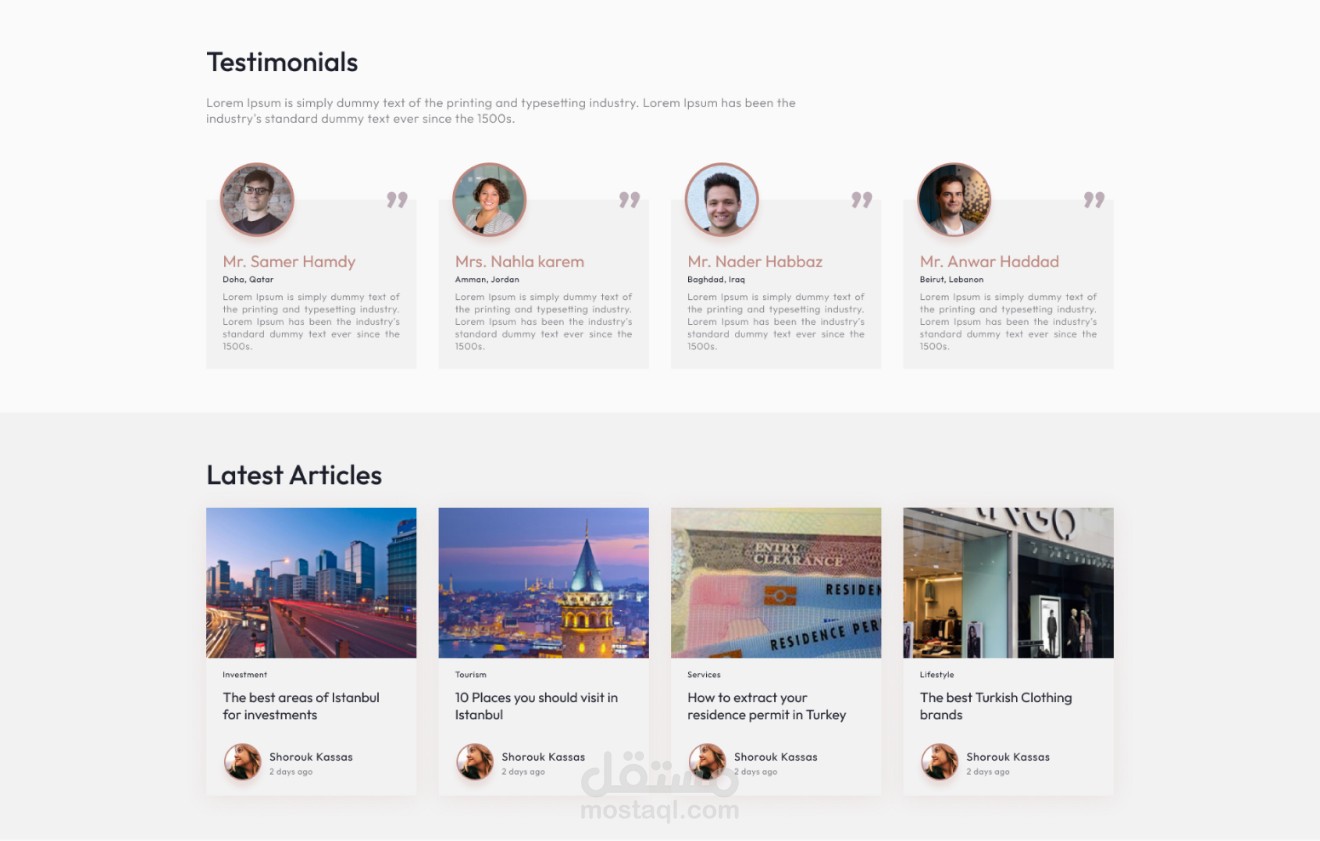Click Mrs. Nahla karem's circular profile picture
This screenshot has width=1320, height=841.
(x=489, y=199)
